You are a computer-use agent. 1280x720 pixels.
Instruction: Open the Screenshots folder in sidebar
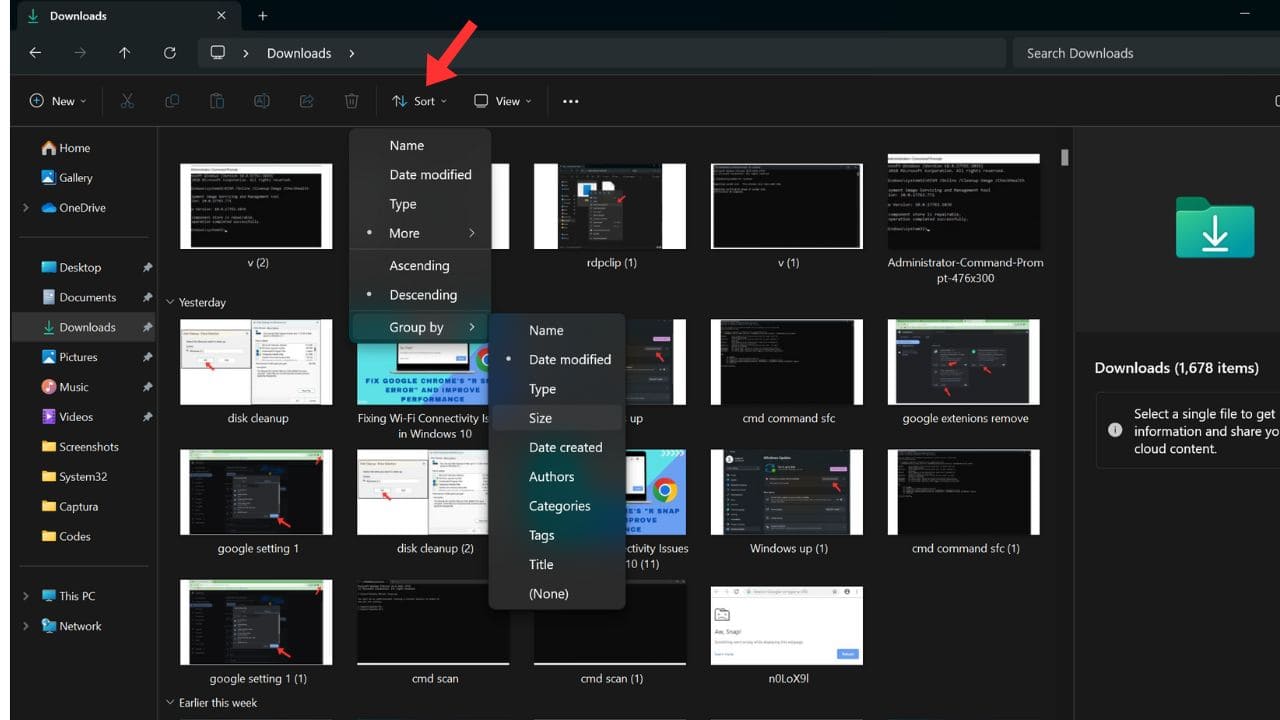pos(80,447)
